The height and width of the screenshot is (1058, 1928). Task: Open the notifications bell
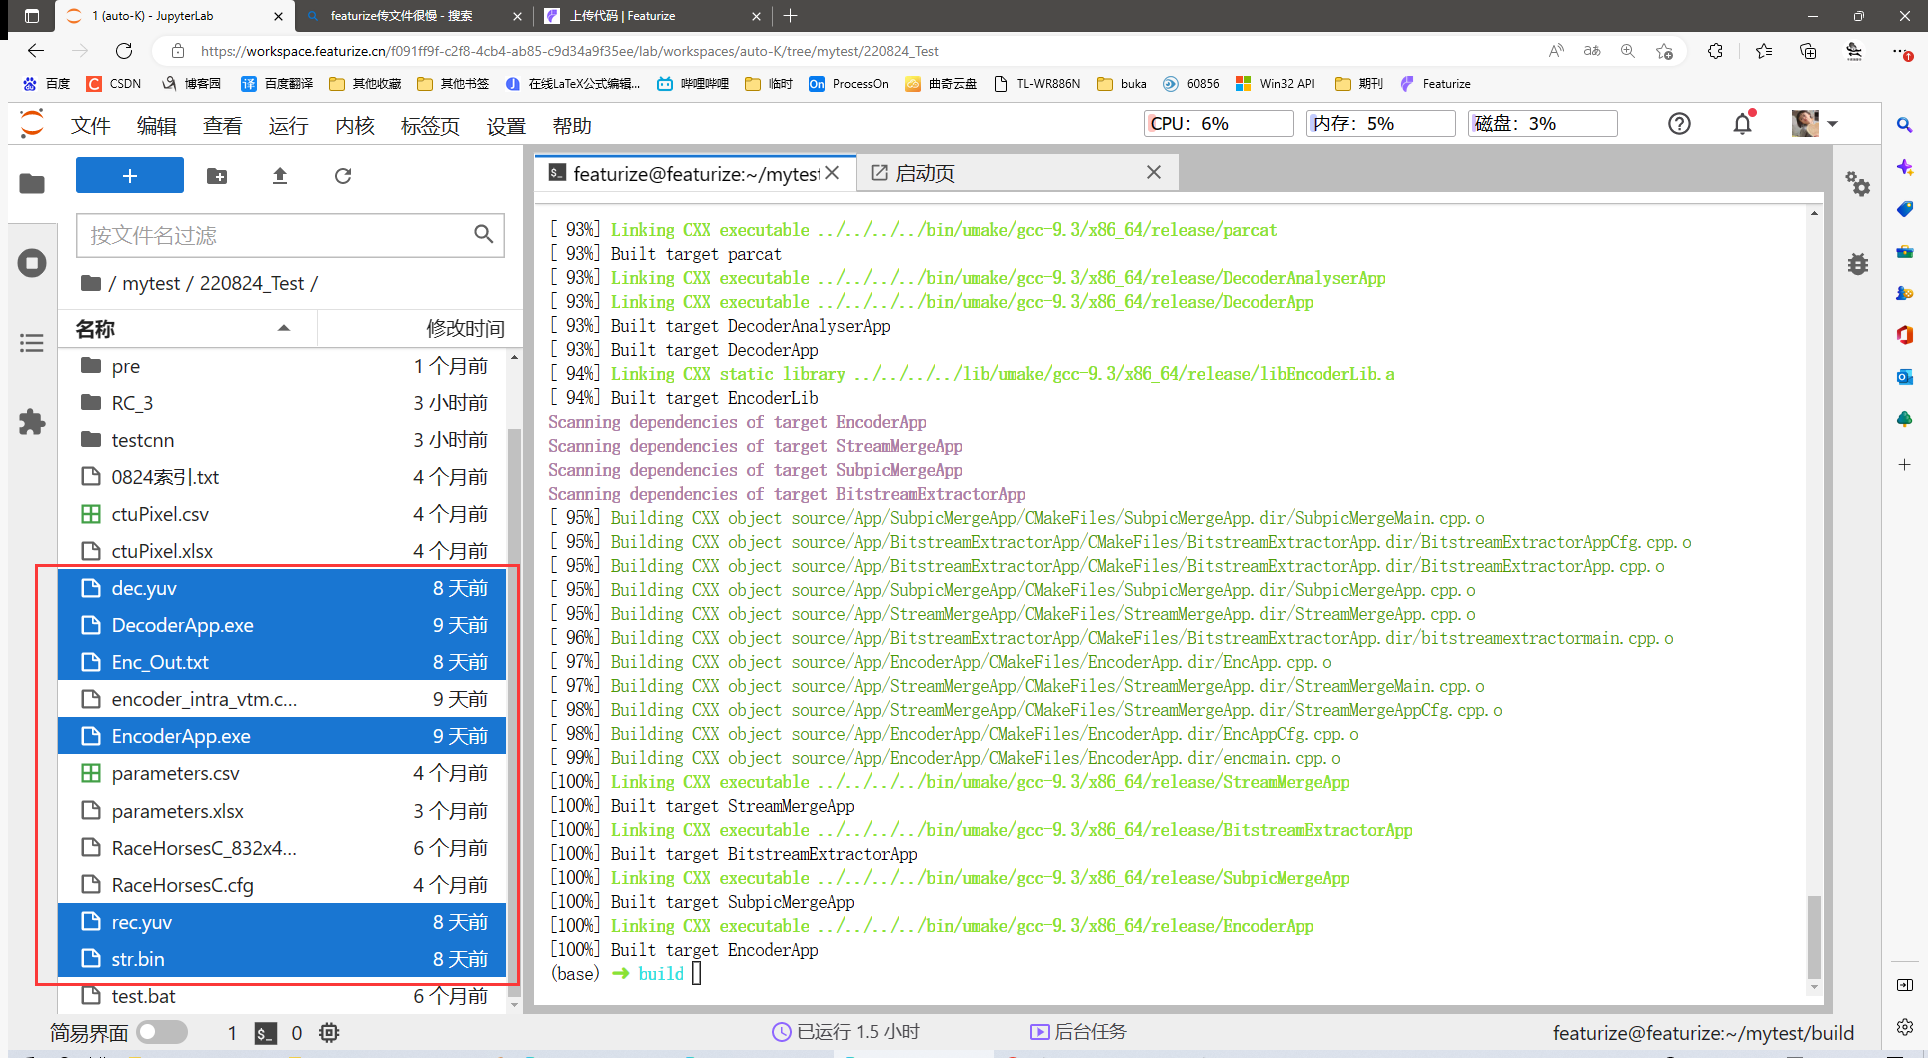[1743, 124]
